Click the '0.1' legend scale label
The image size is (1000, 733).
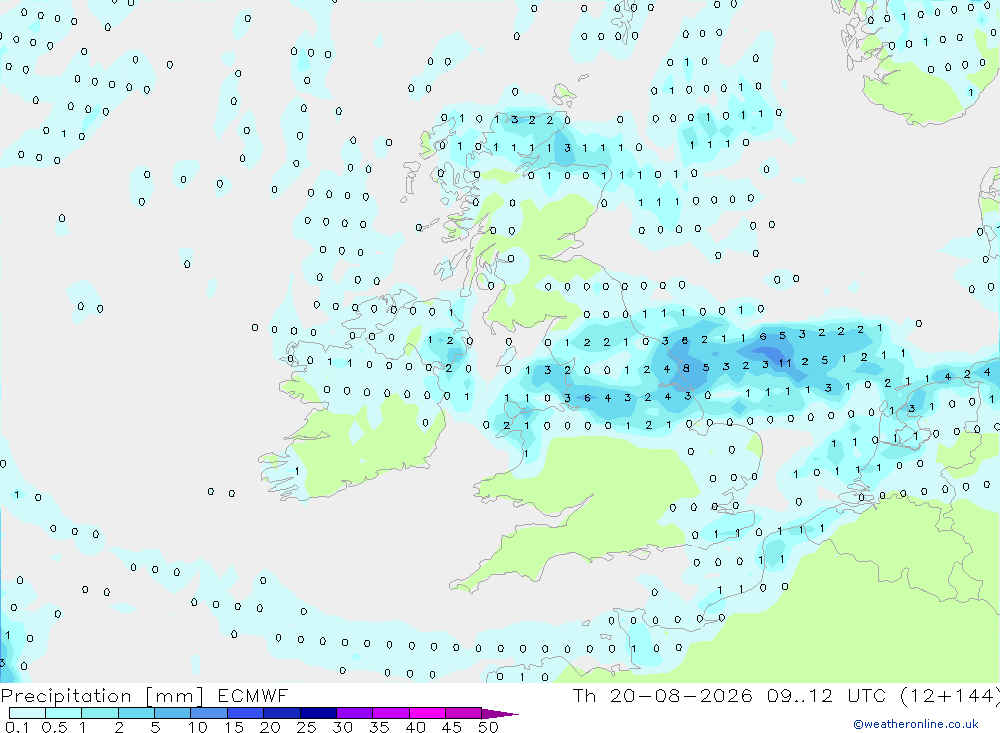pyautogui.click(x=17, y=727)
